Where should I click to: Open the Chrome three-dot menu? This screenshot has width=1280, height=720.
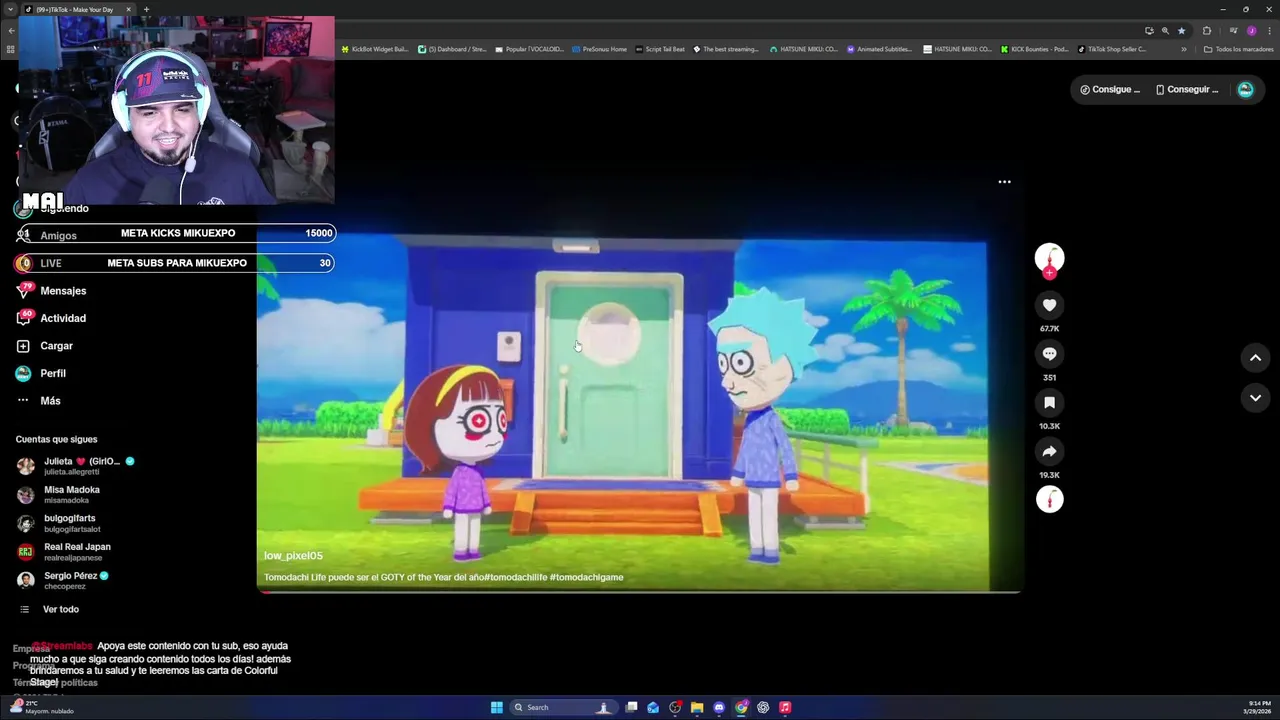click(1269, 31)
